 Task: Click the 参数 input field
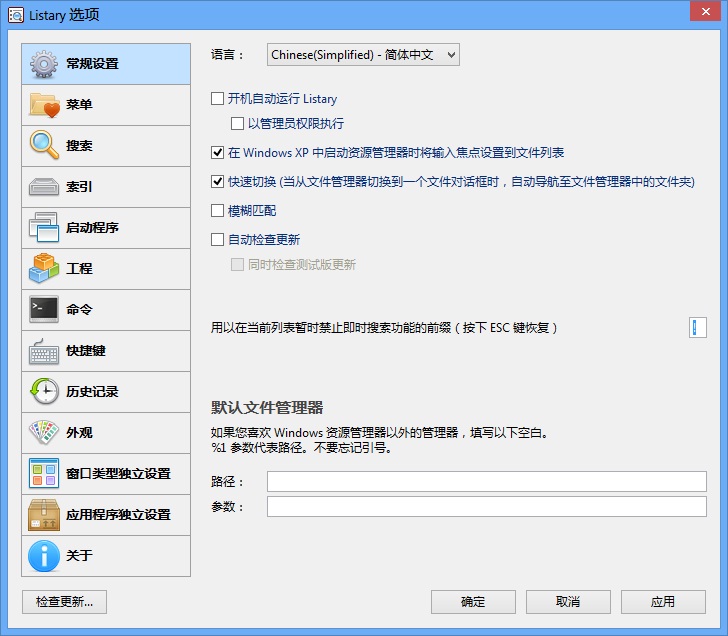pos(486,507)
